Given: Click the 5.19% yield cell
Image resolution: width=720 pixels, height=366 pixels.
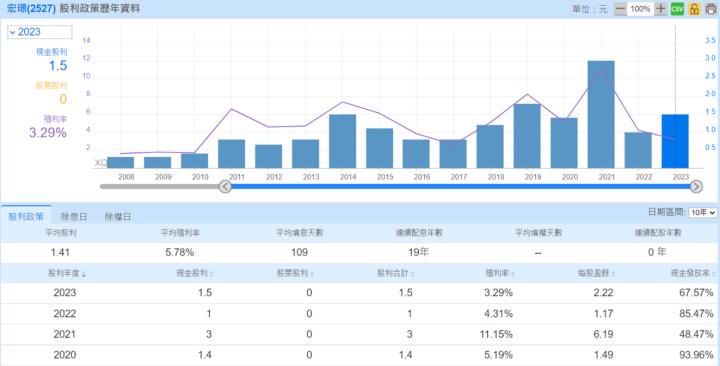Looking at the screenshot, I should (498, 355).
